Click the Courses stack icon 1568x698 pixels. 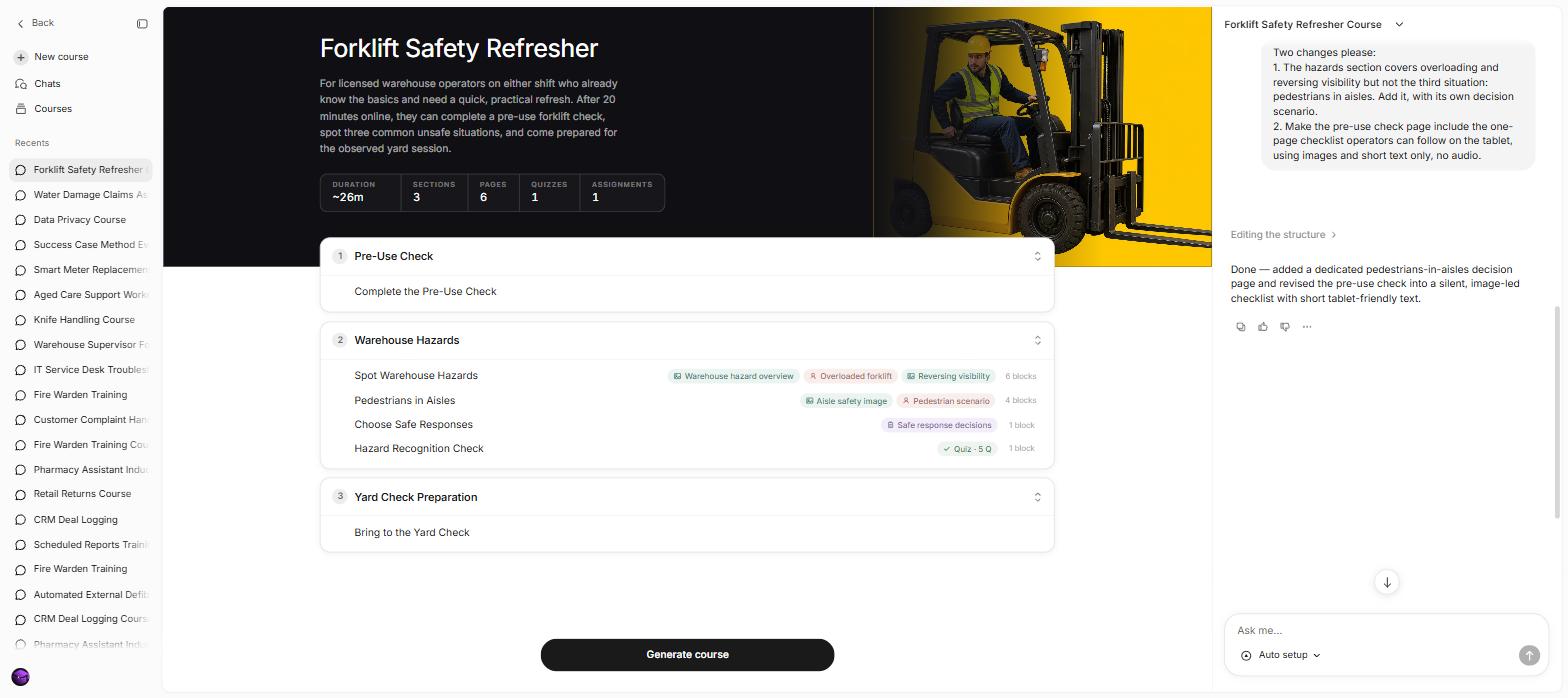[20, 109]
